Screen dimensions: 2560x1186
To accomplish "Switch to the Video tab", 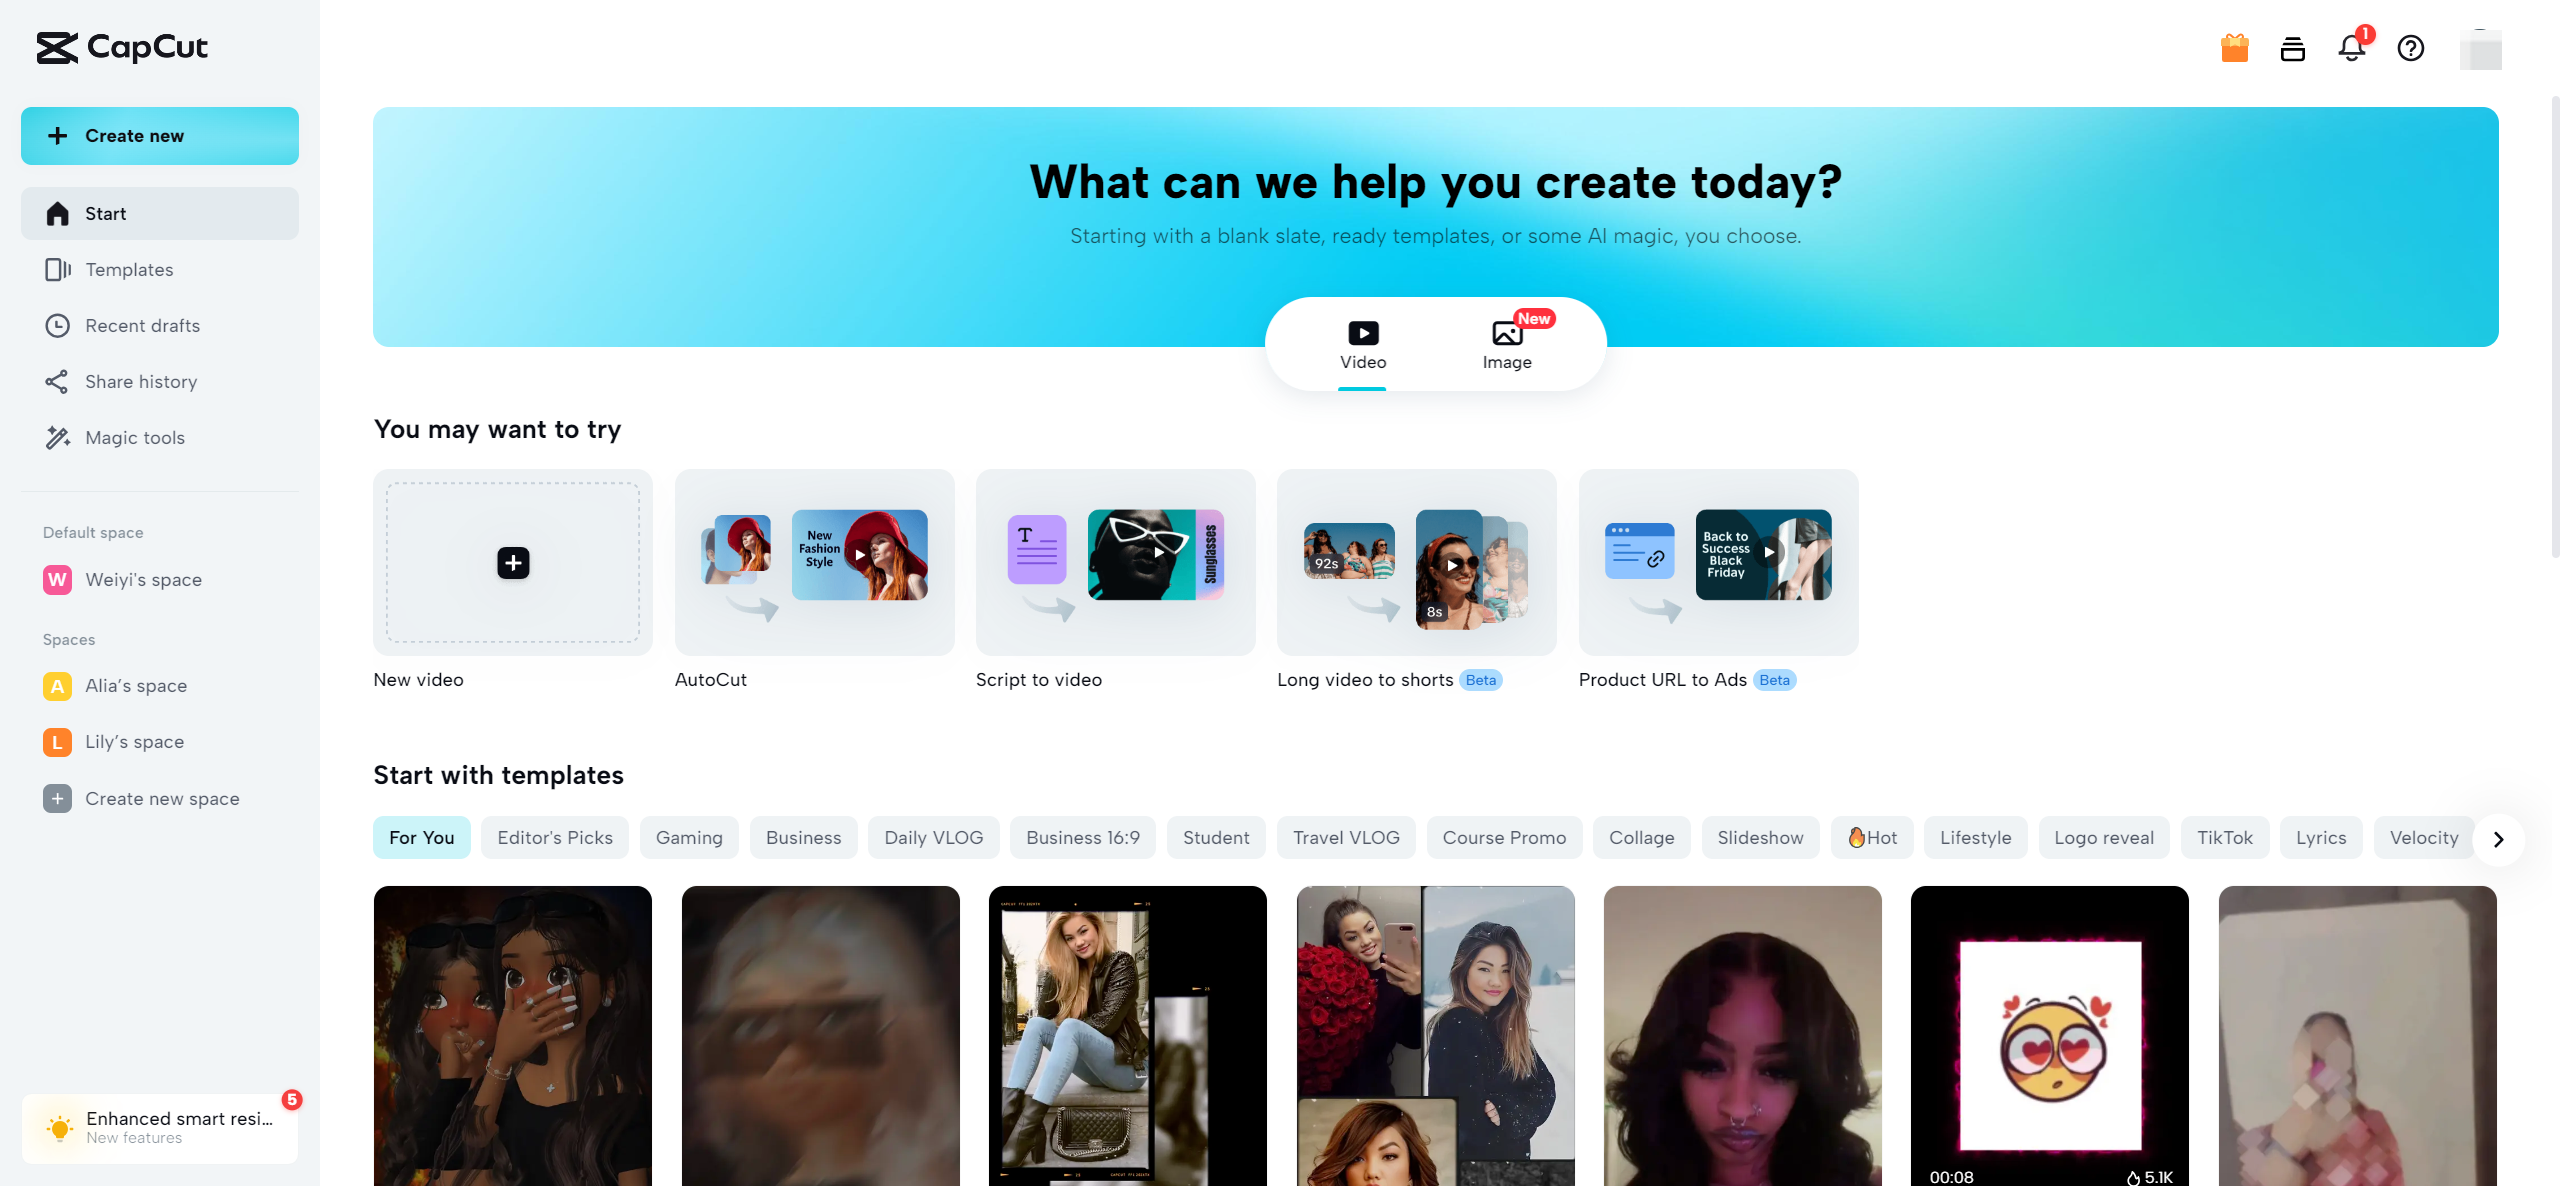I will point(1362,343).
